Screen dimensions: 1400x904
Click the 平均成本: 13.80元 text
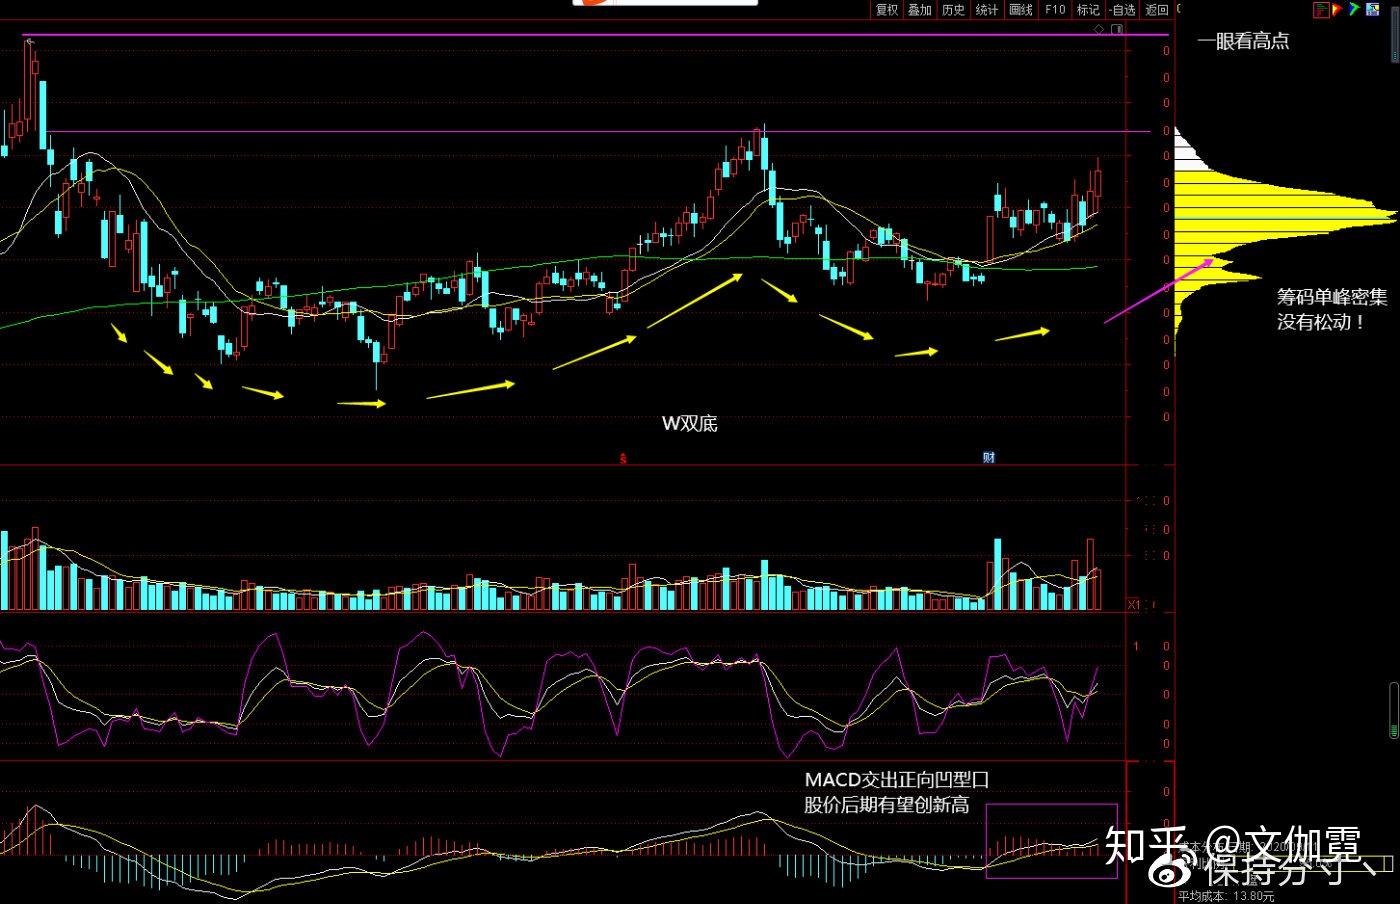[1226, 897]
